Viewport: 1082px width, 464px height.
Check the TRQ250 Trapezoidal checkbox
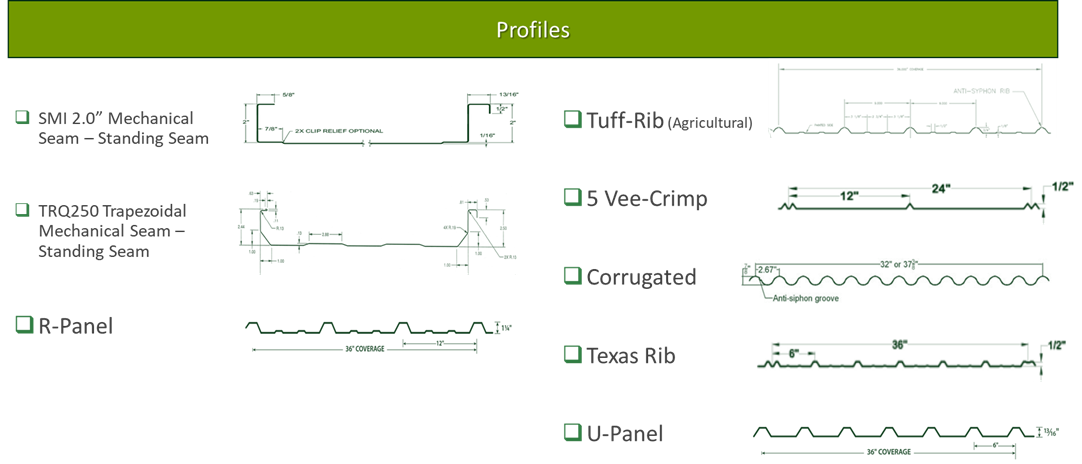(x=22, y=211)
